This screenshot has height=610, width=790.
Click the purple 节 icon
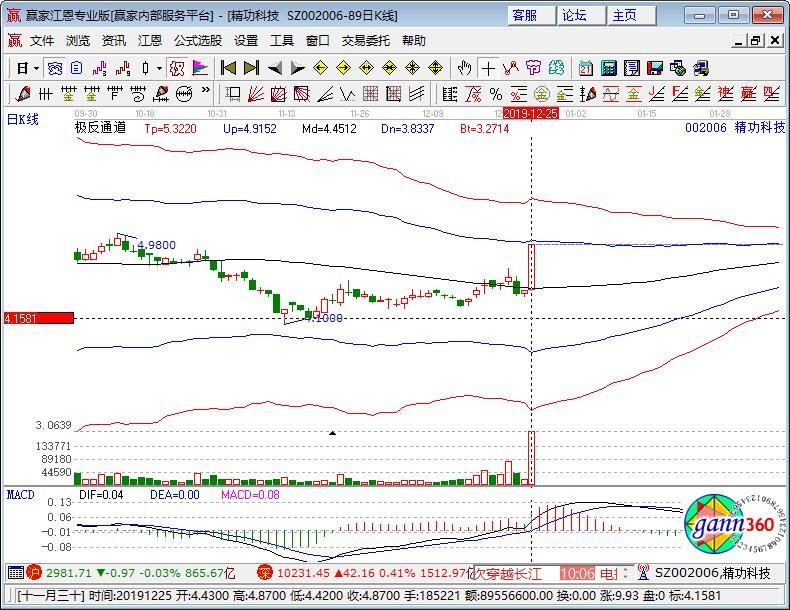534,68
